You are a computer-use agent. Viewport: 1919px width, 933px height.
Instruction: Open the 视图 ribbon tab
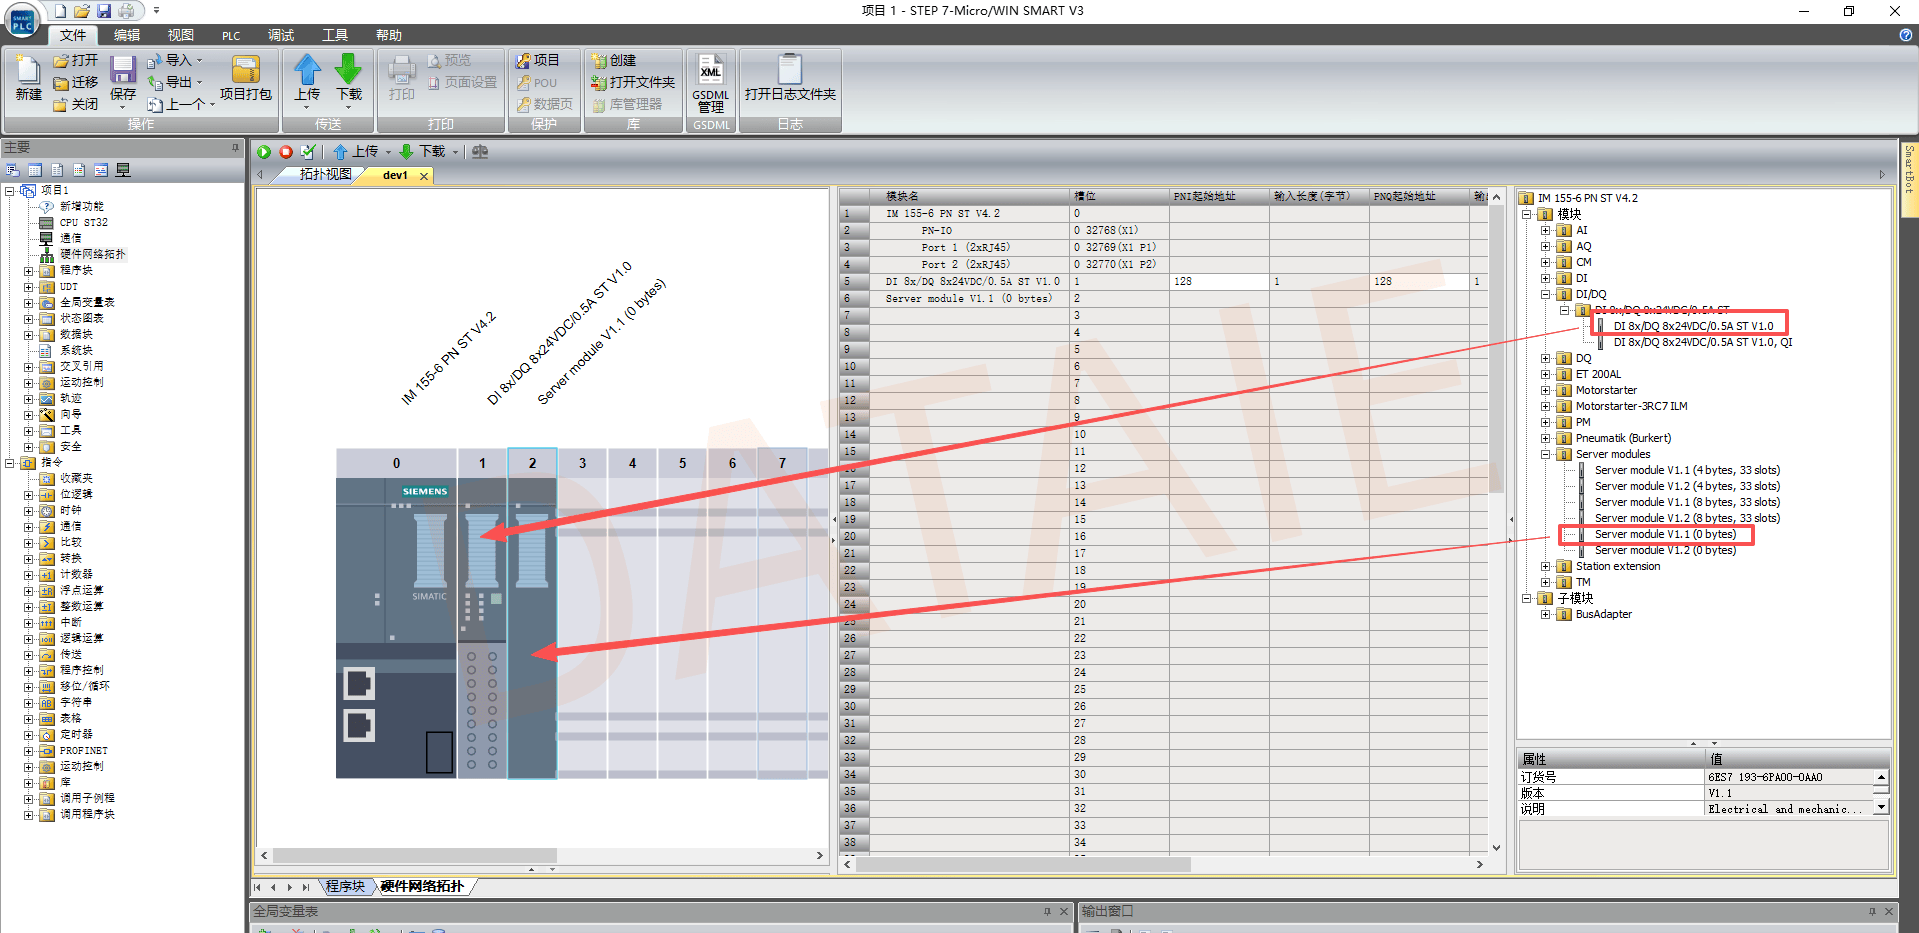181,35
